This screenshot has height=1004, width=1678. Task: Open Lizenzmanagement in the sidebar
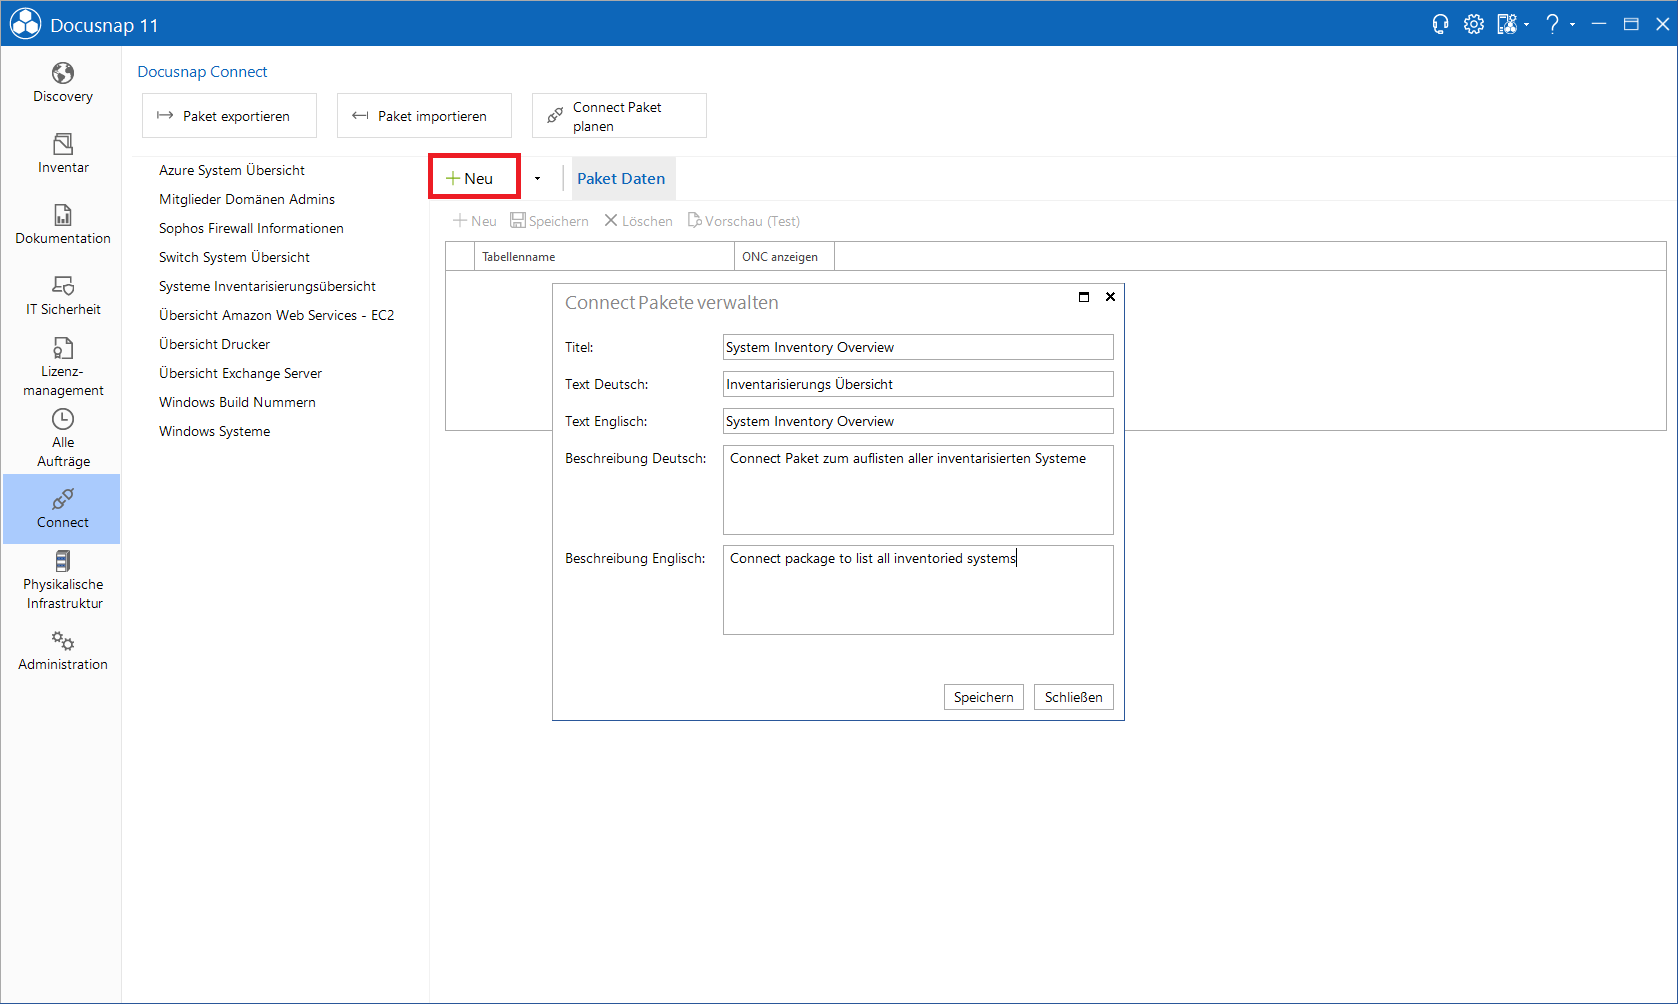[62, 367]
